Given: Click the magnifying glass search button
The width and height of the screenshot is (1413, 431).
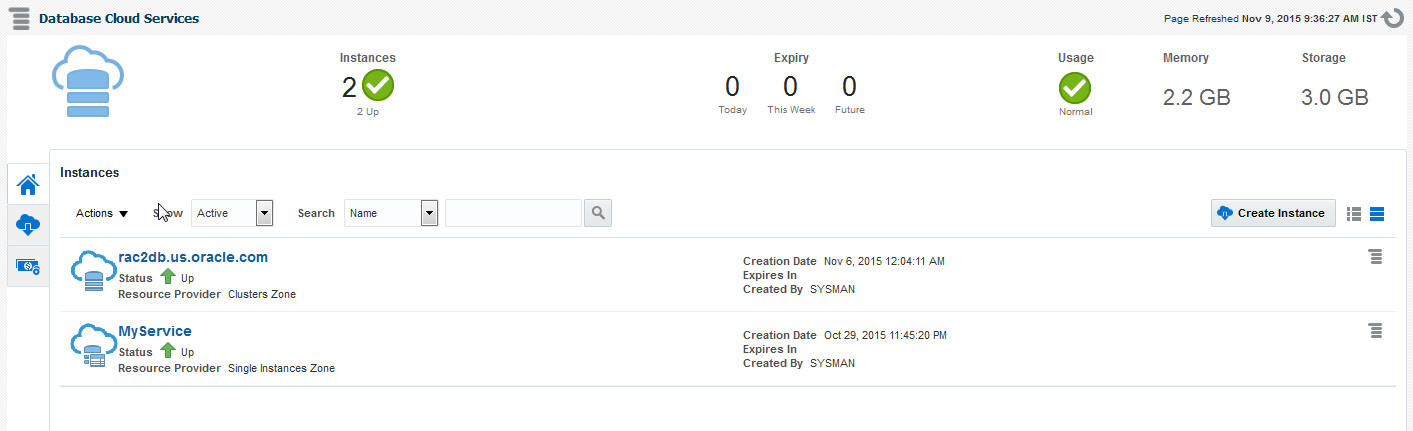Looking at the screenshot, I should point(598,213).
